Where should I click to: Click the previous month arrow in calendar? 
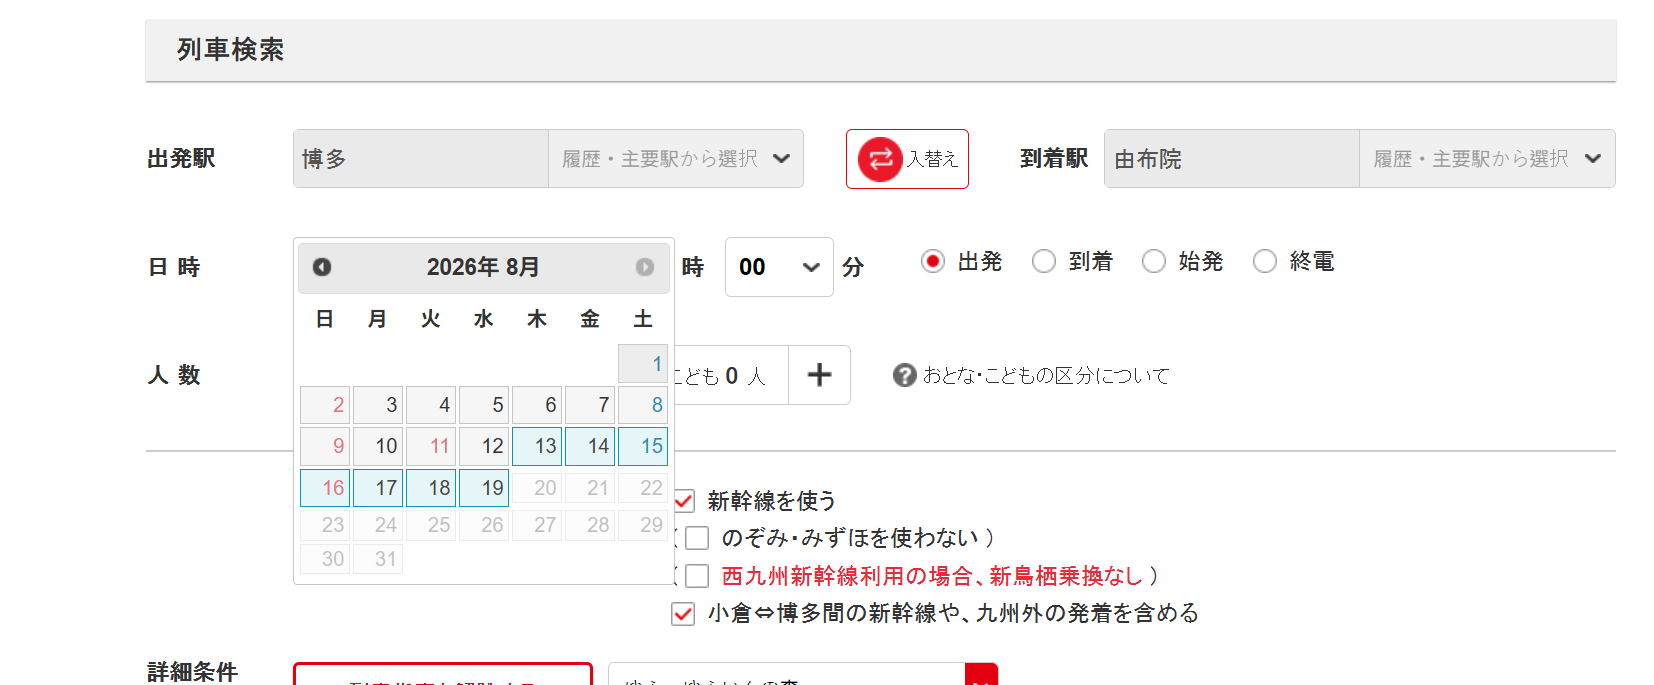pos(322,267)
